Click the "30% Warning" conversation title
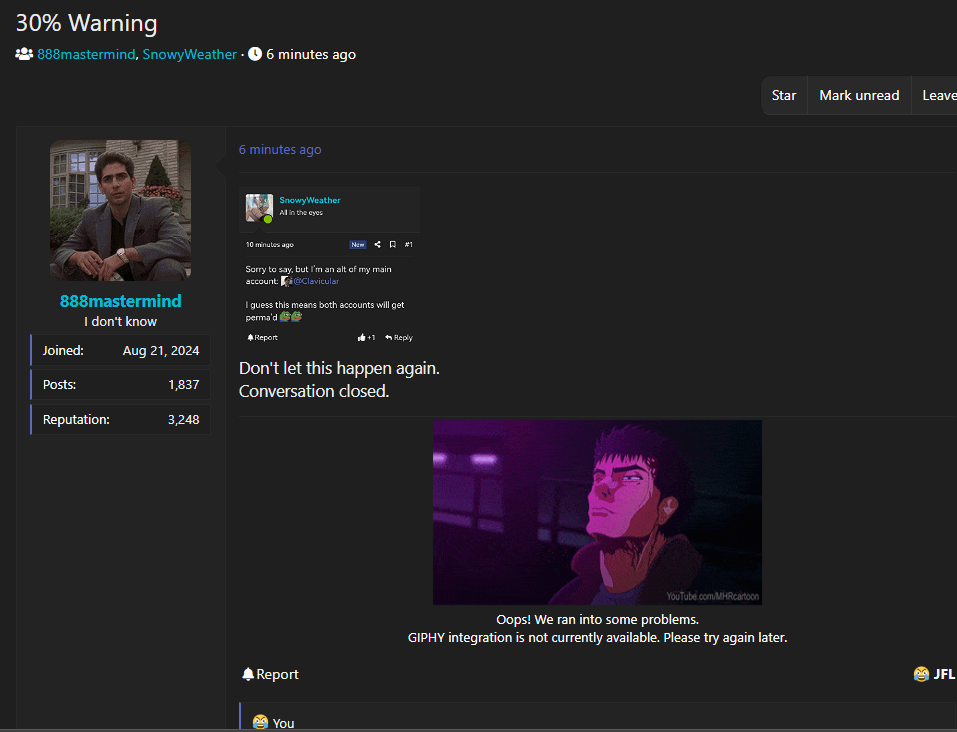 click(86, 23)
